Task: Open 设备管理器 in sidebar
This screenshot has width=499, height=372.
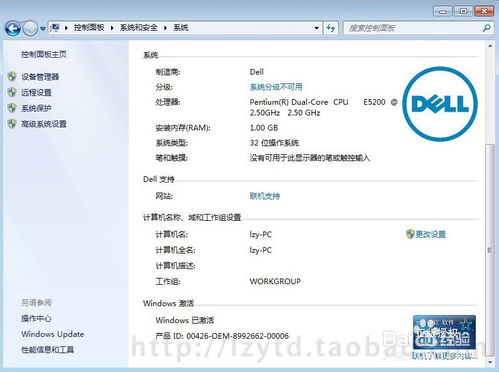Action: click(40, 77)
